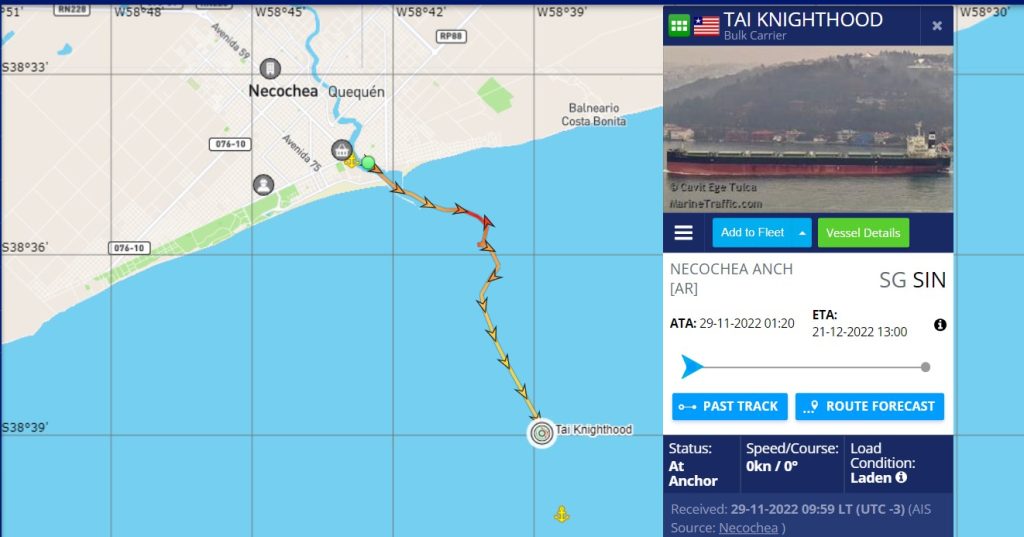Click the shopping basket map marker

tap(342, 150)
